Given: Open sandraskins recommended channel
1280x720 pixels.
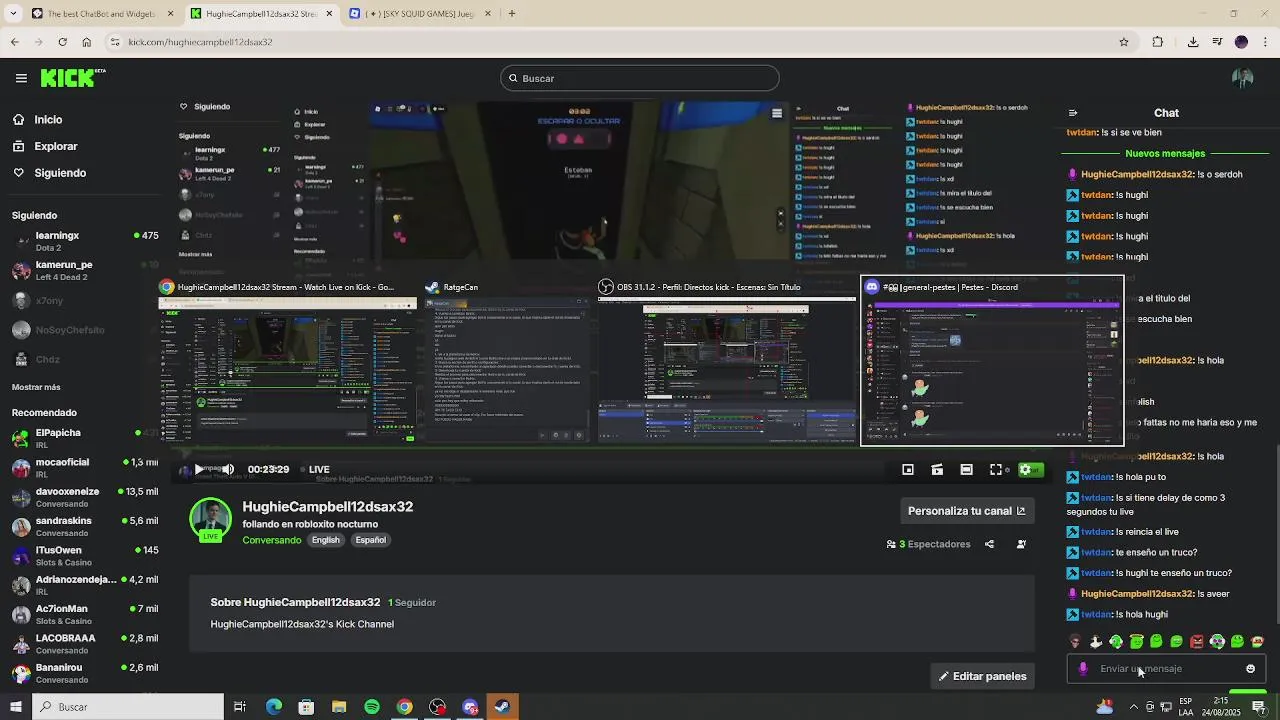Looking at the screenshot, I should [85, 526].
